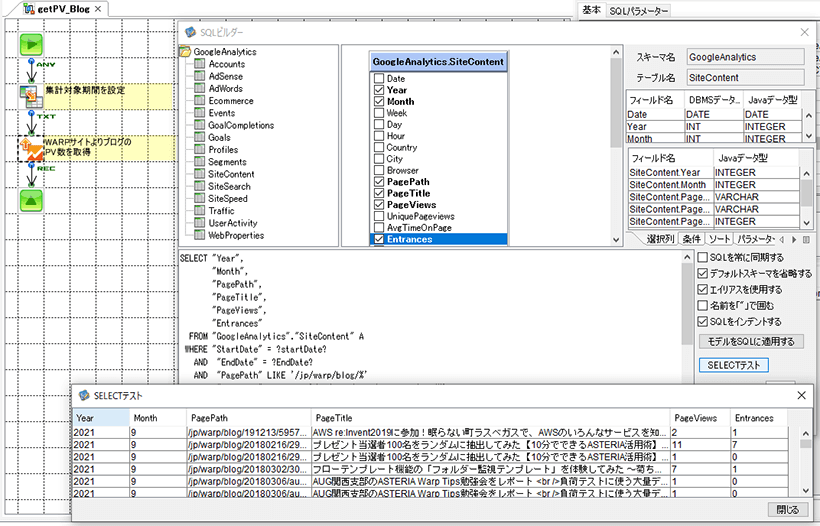Image resolution: width=820 pixels, height=526 pixels.
Task: Click the Accounts table icon
Action: click(200, 64)
